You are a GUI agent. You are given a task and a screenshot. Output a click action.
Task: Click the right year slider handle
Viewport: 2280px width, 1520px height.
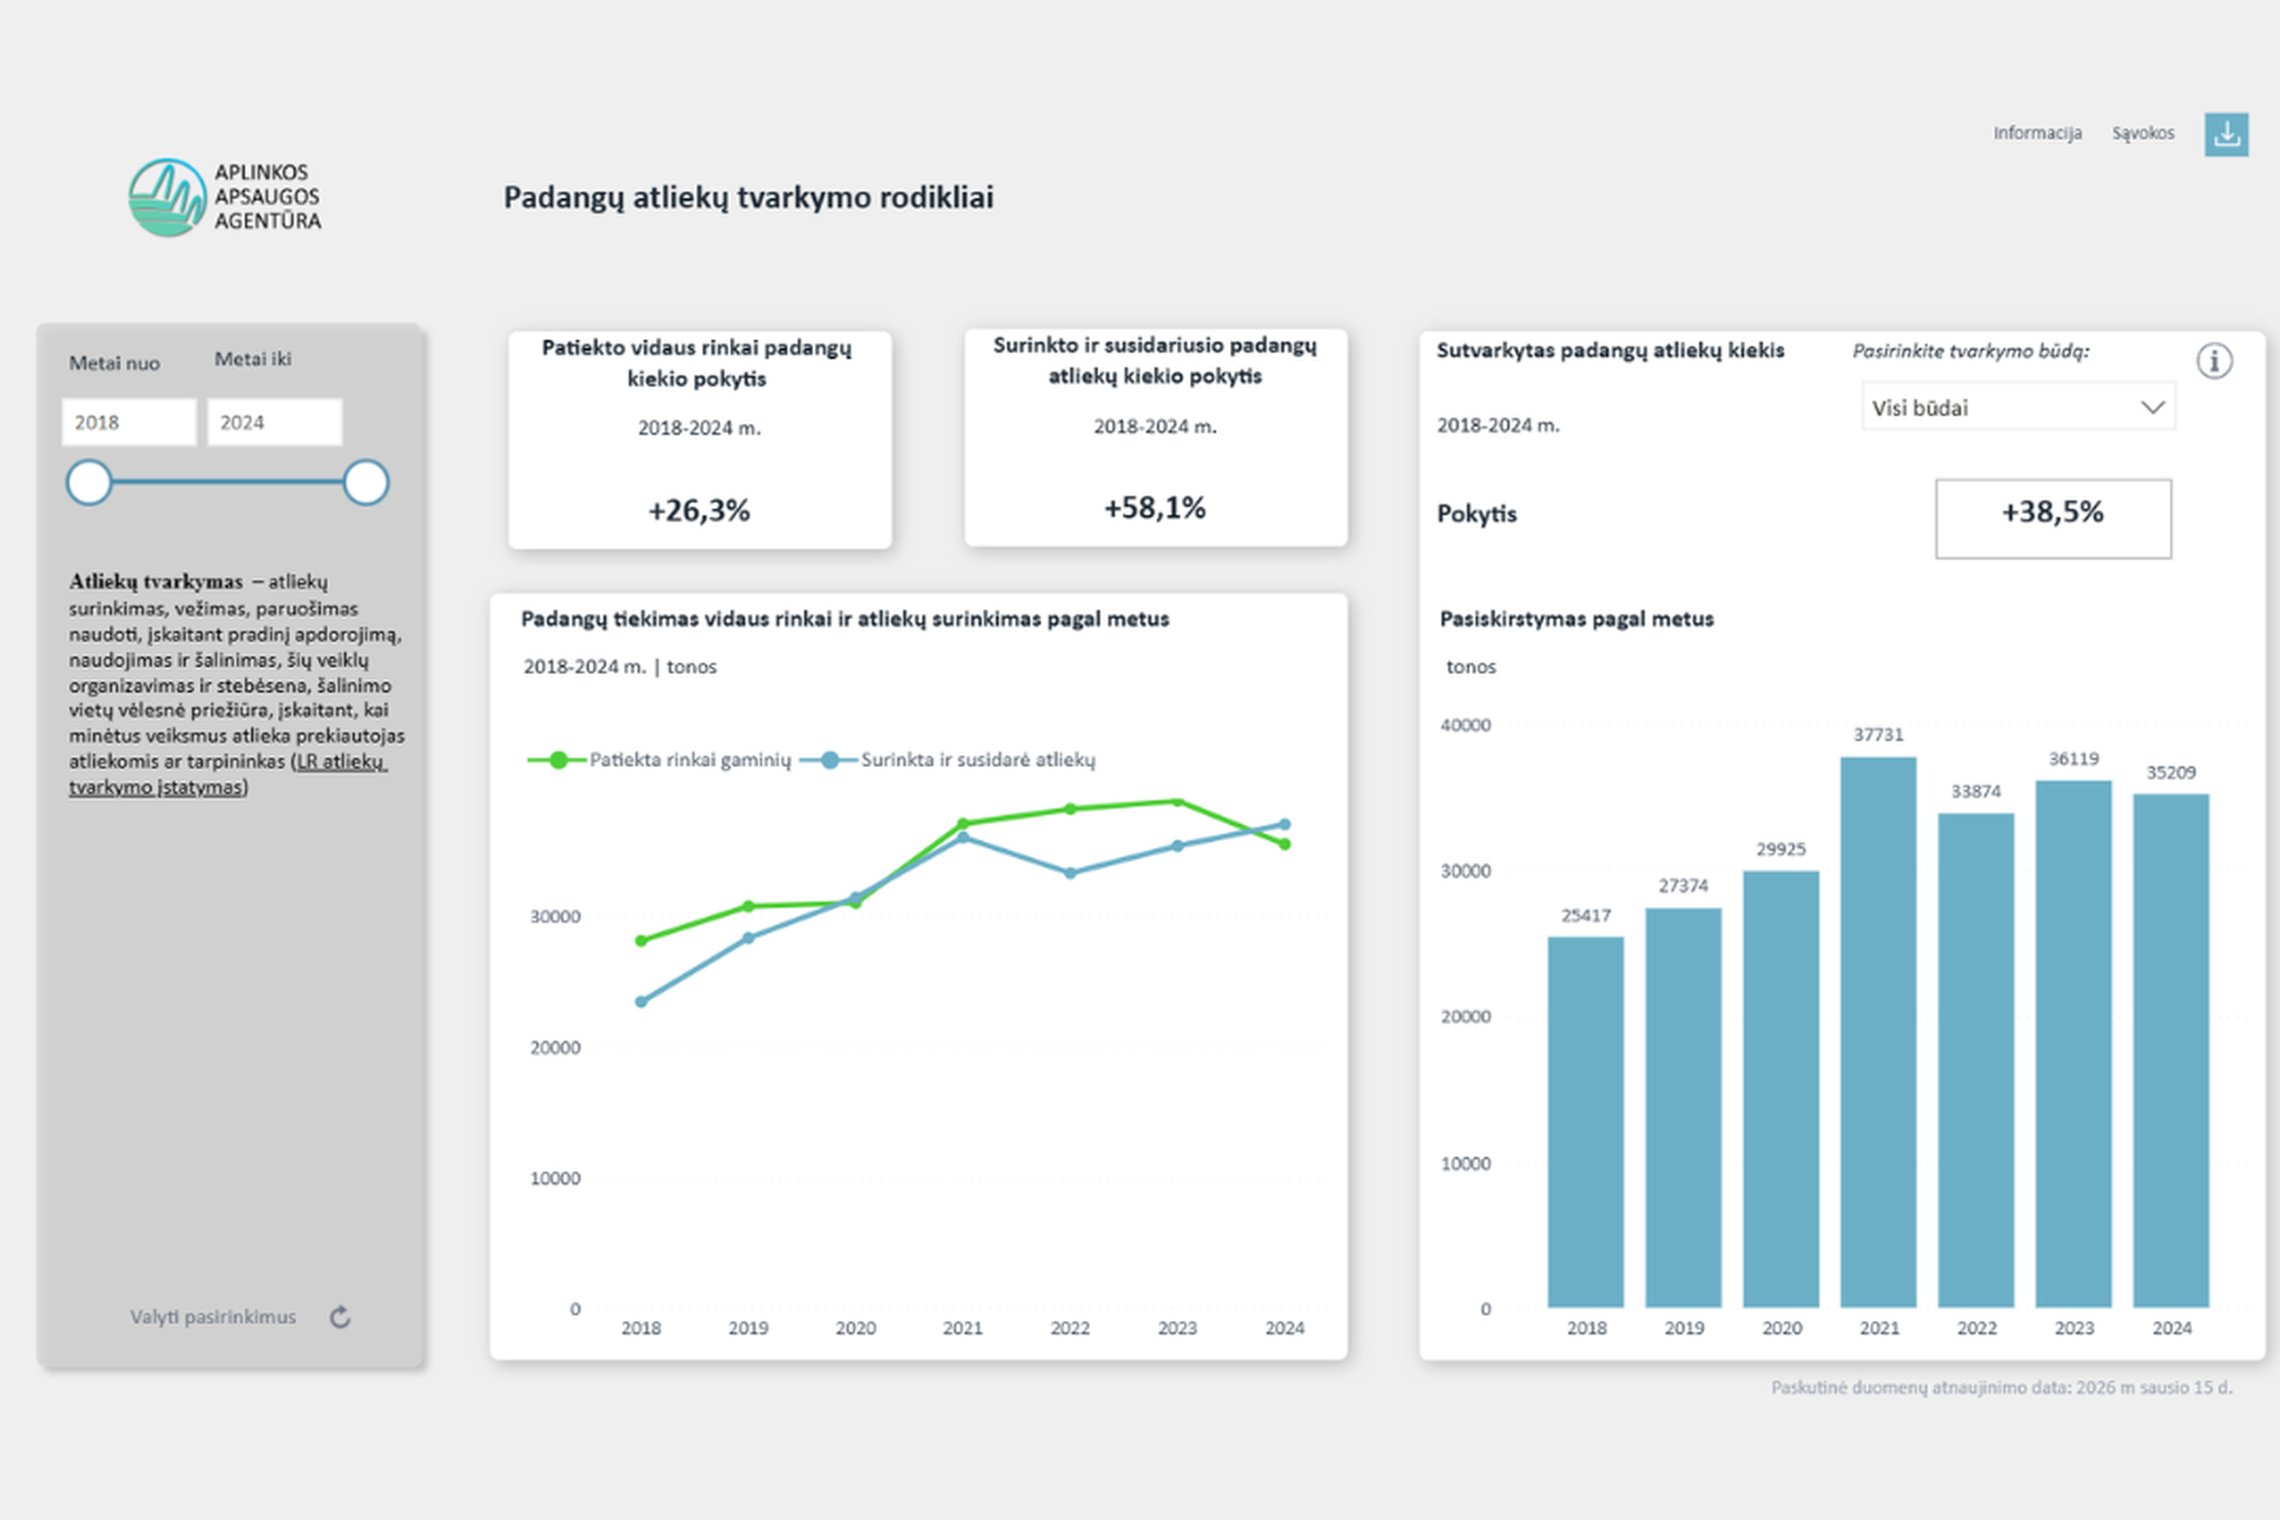pyautogui.click(x=366, y=483)
